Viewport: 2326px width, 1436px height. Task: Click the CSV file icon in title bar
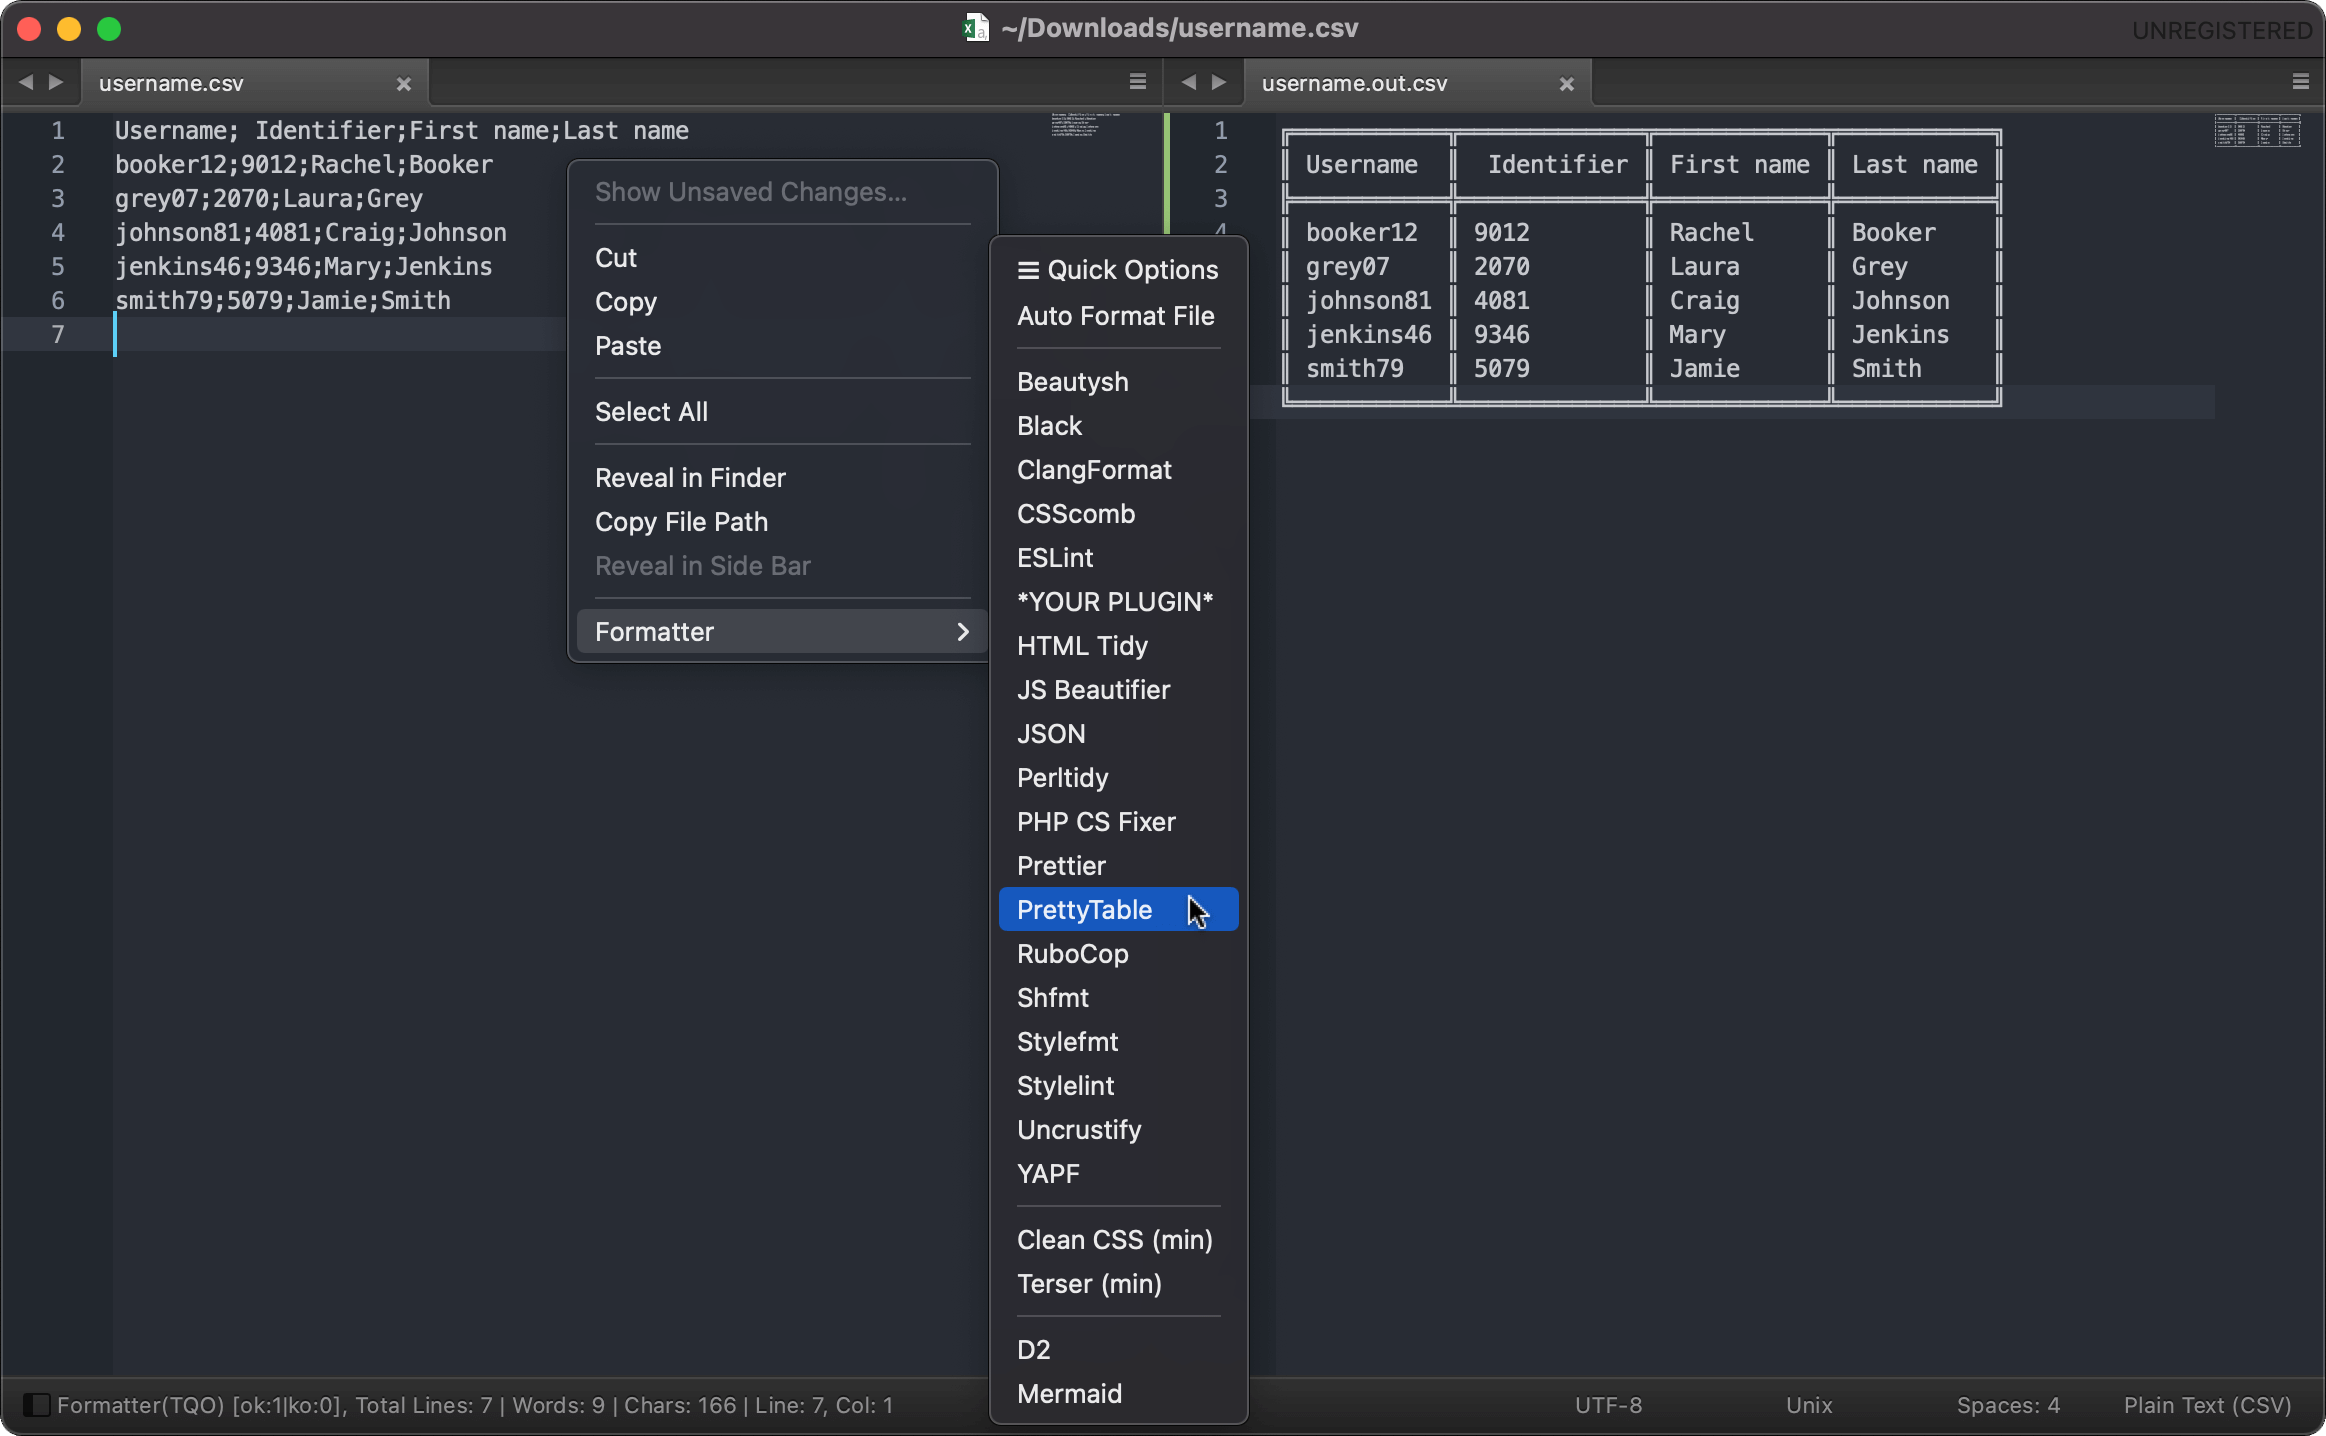[x=975, y=28]
